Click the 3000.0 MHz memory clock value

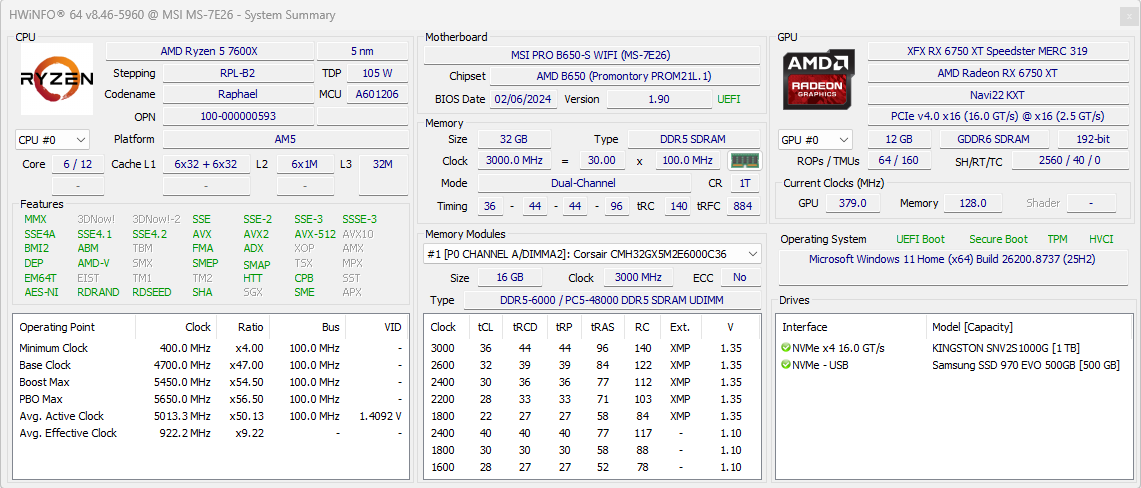(514, 161)
